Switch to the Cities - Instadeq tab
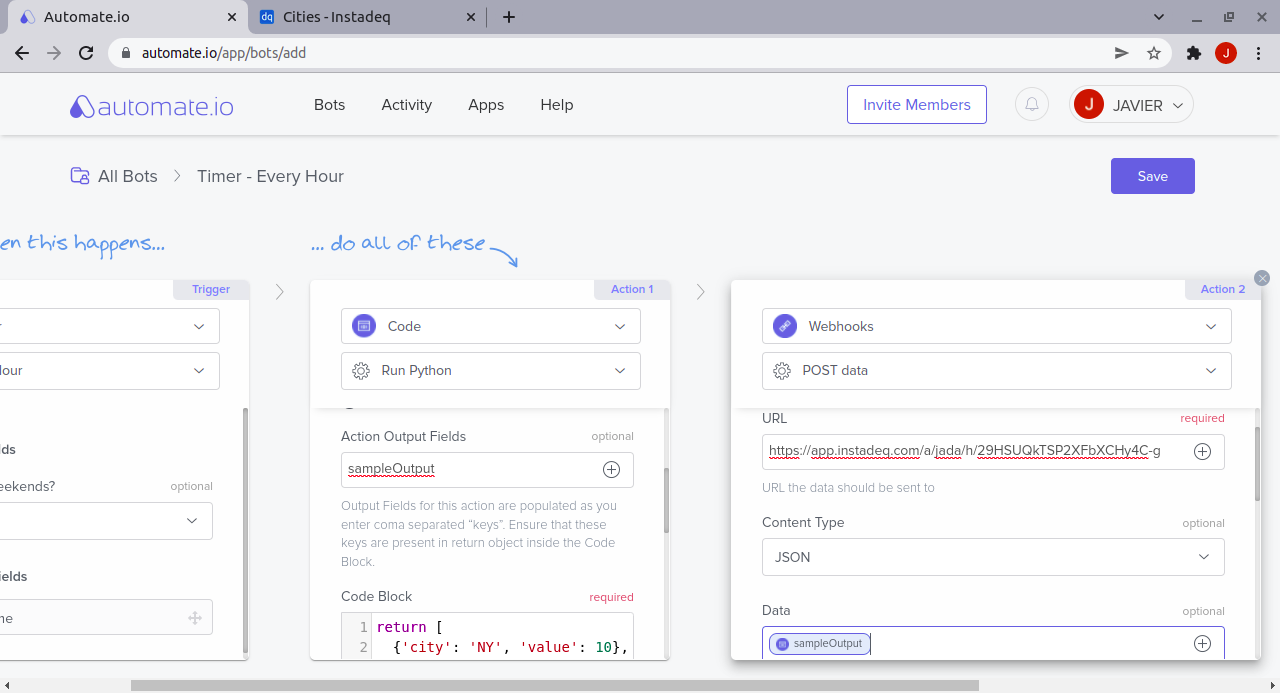The image size is (1280, 693). pos(366,17)
